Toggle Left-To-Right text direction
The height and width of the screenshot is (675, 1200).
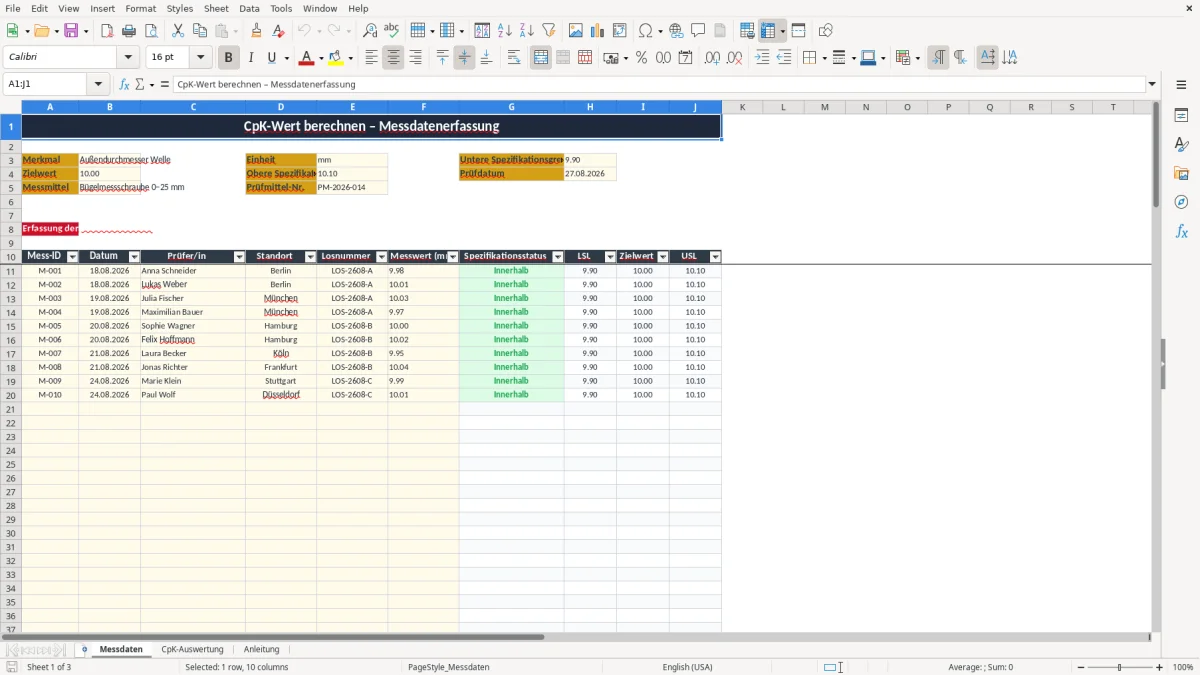[x=938, y=58]
